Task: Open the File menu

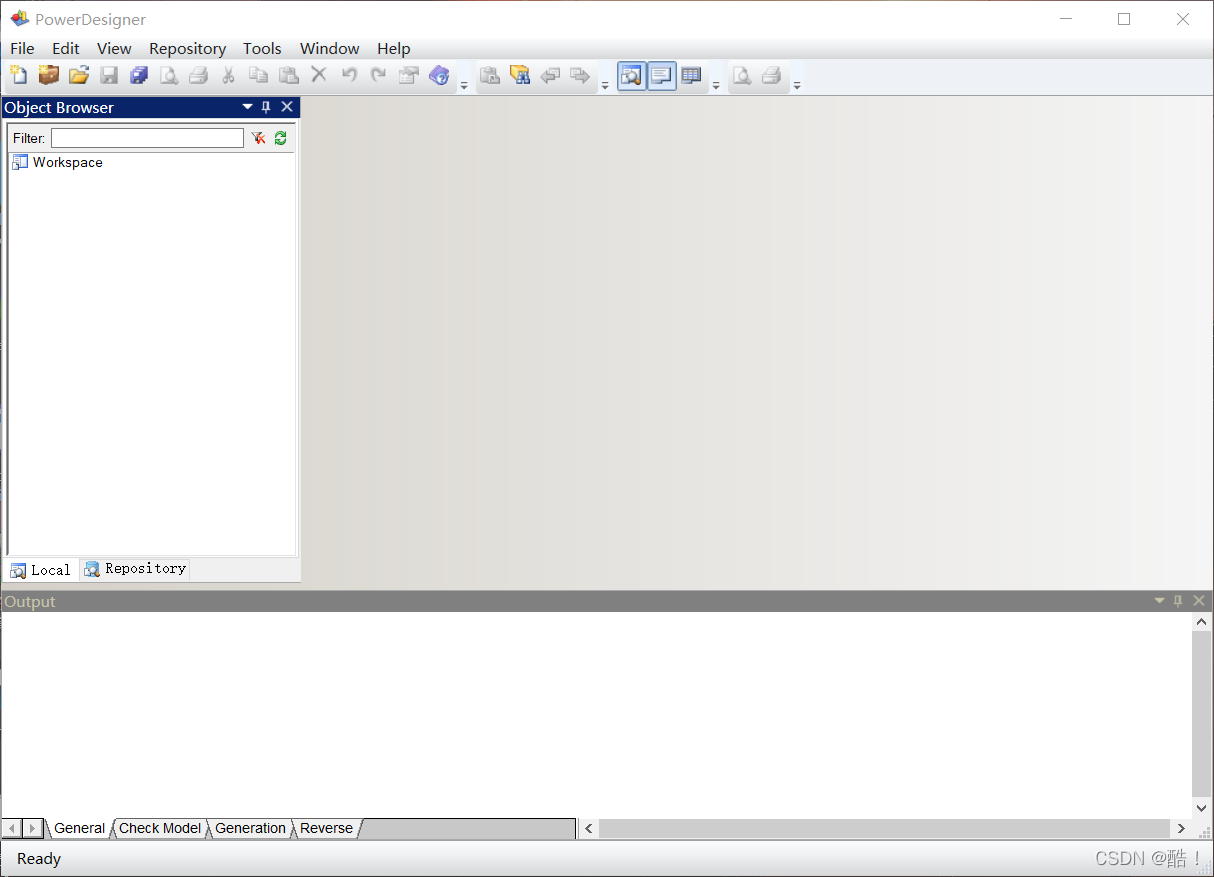Action: [22, 48]
